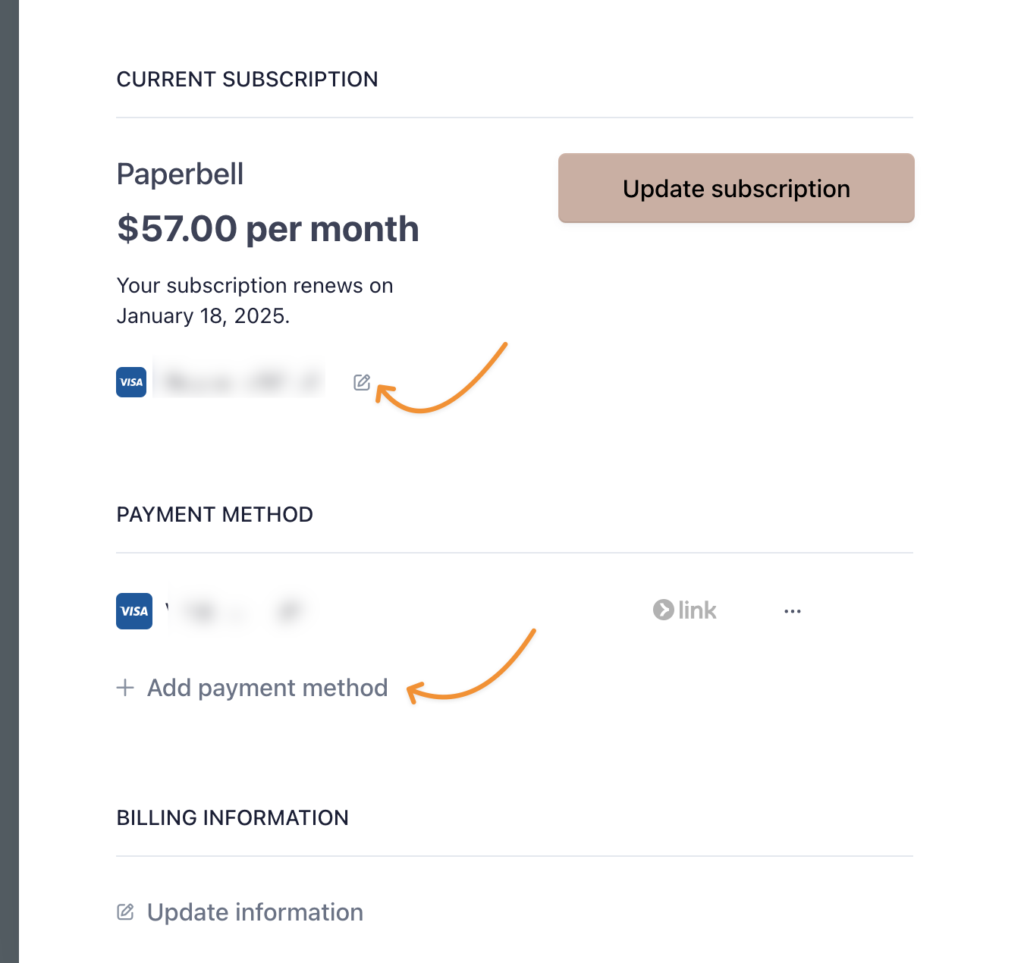The width and height of the screenshot is (1024, 963).
Task: Choose the Add payment method link
Action: click(x=267, y=688)
